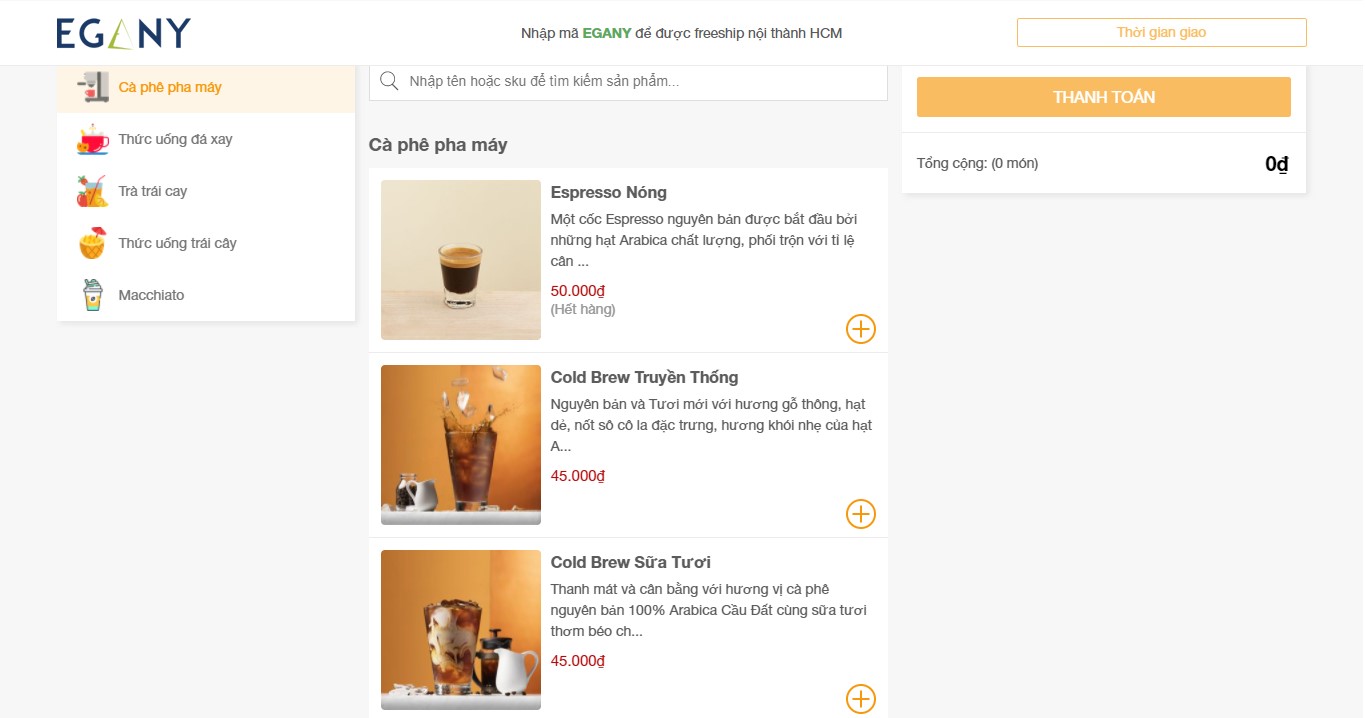1365x718 pixels.
Task: Add Cold Brew Truyền Thống to cart
Action: point(860,514)
